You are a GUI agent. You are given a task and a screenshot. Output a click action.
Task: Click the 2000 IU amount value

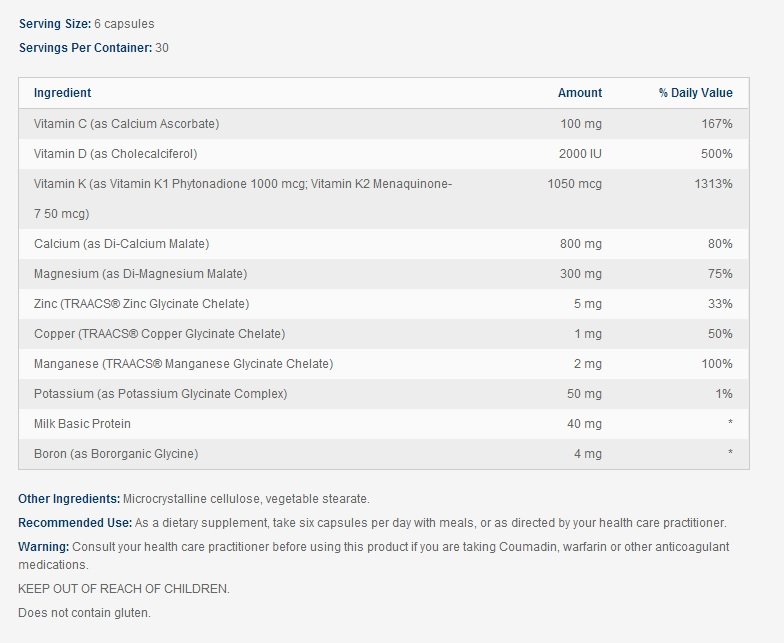tap(580, 154)
